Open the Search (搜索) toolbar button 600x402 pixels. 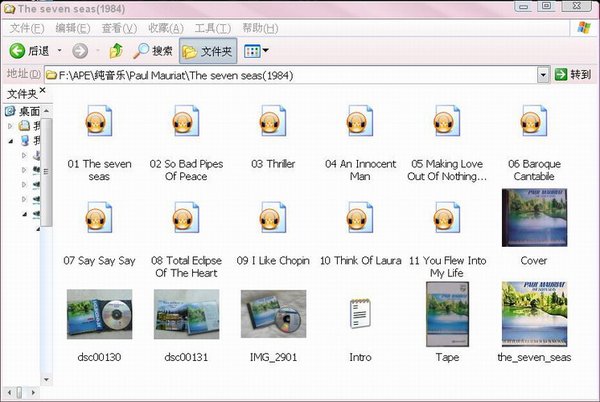[153, 51]
